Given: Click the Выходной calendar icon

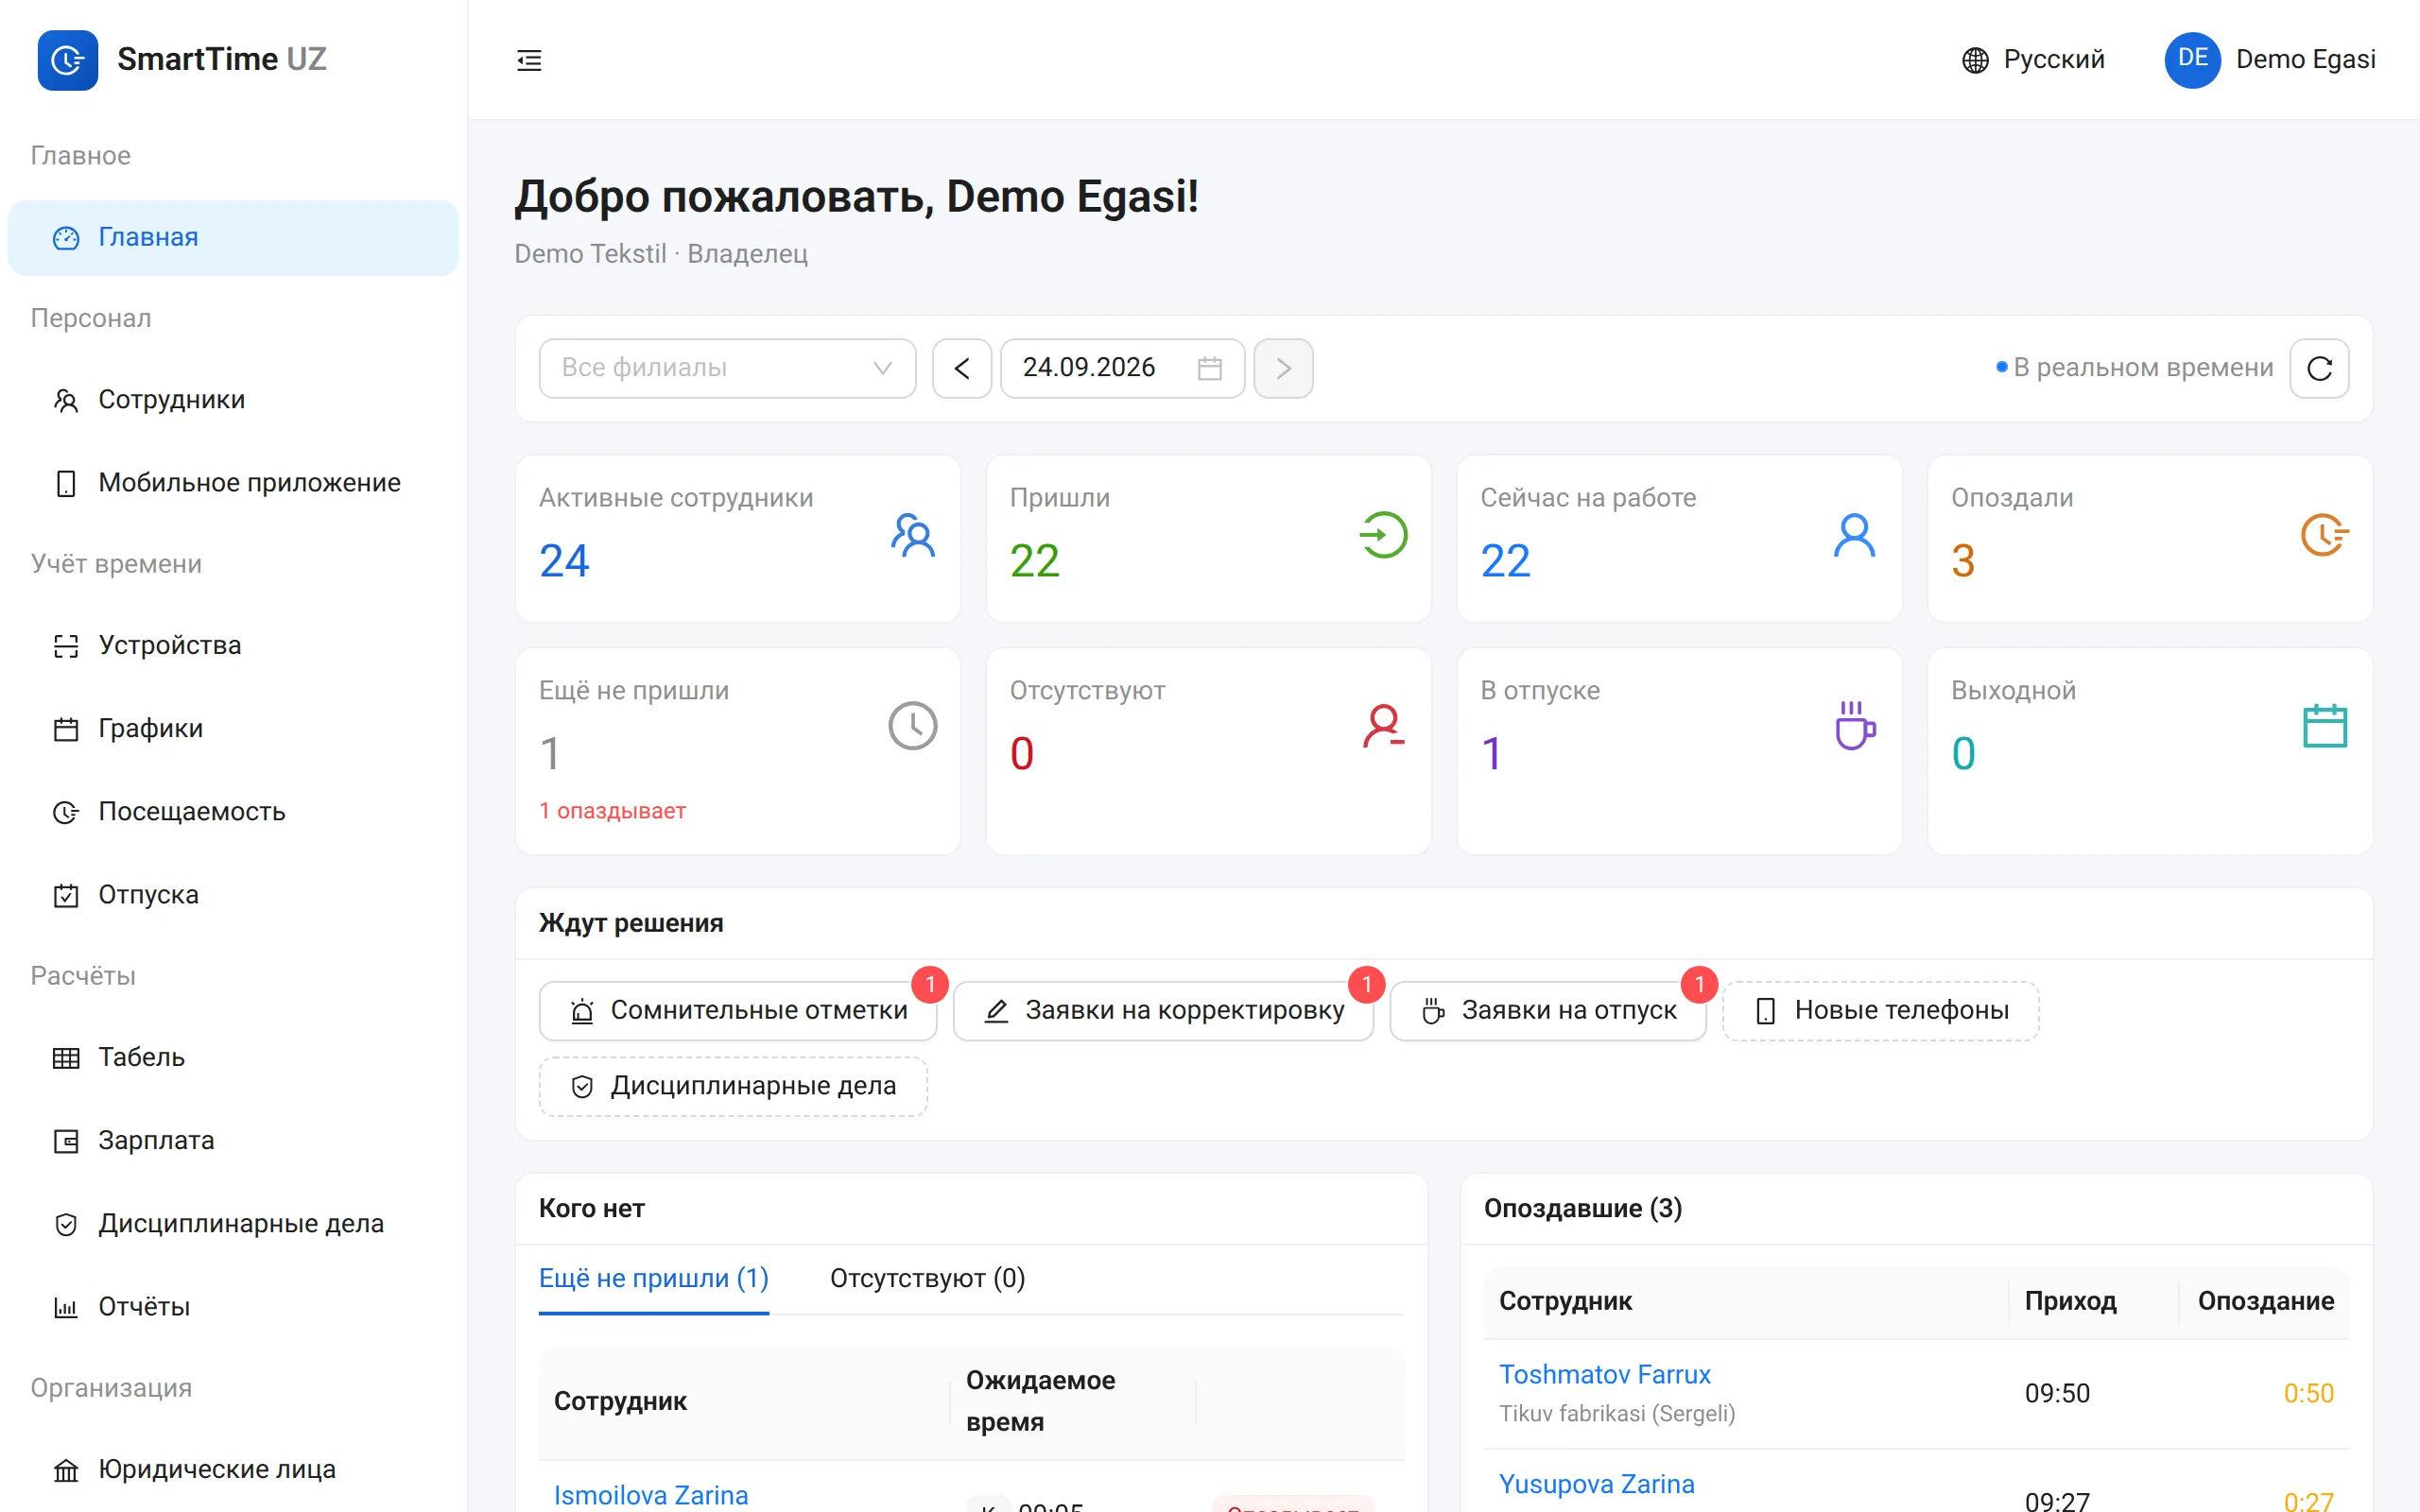Looking at the screenshot, I should [x=2324, y=726].
